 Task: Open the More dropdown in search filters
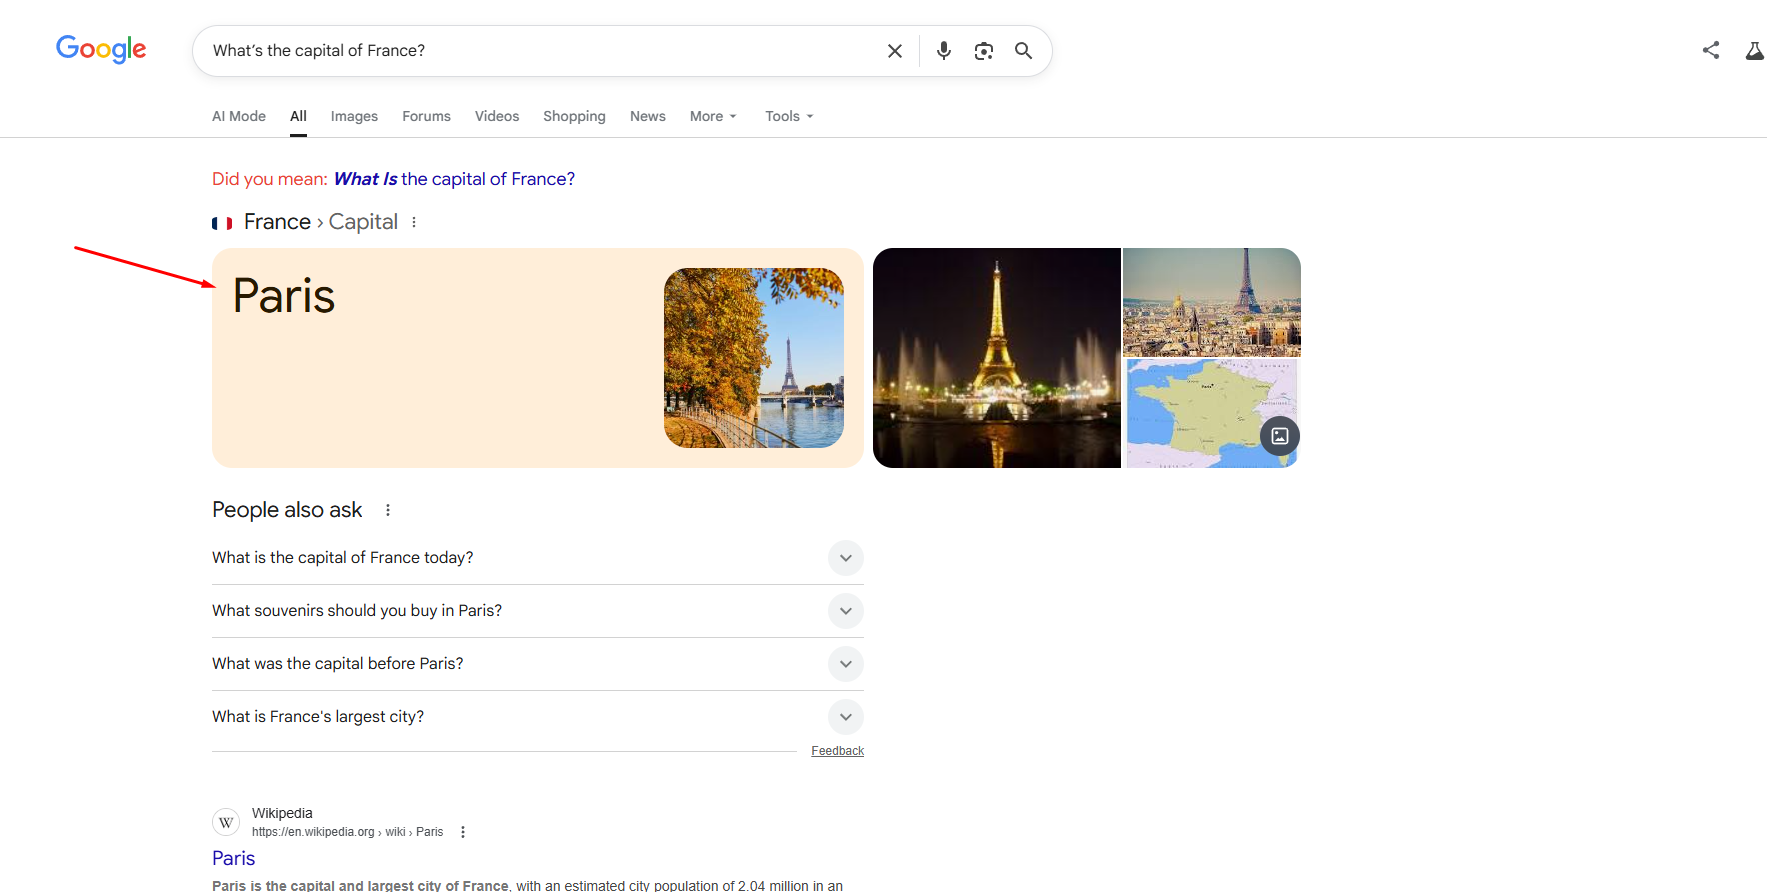click(713, 116)
